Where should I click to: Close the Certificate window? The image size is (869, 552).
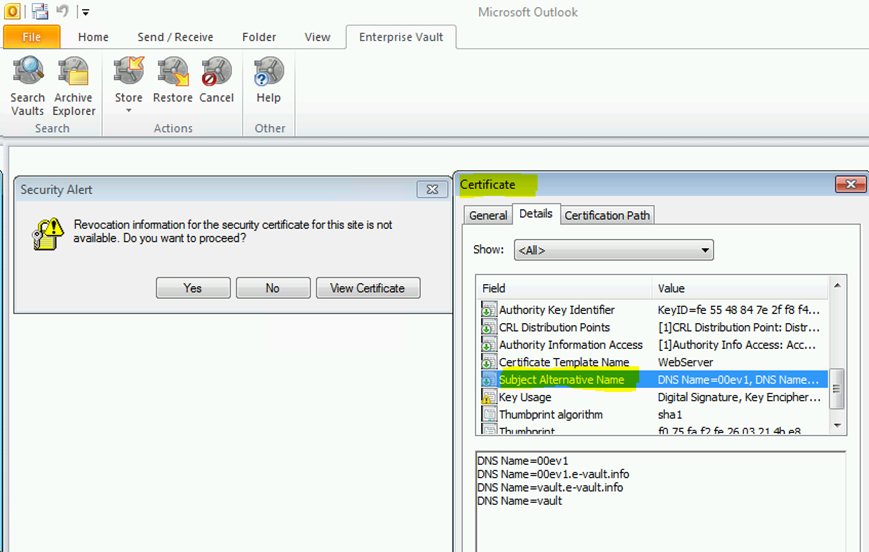851,184
